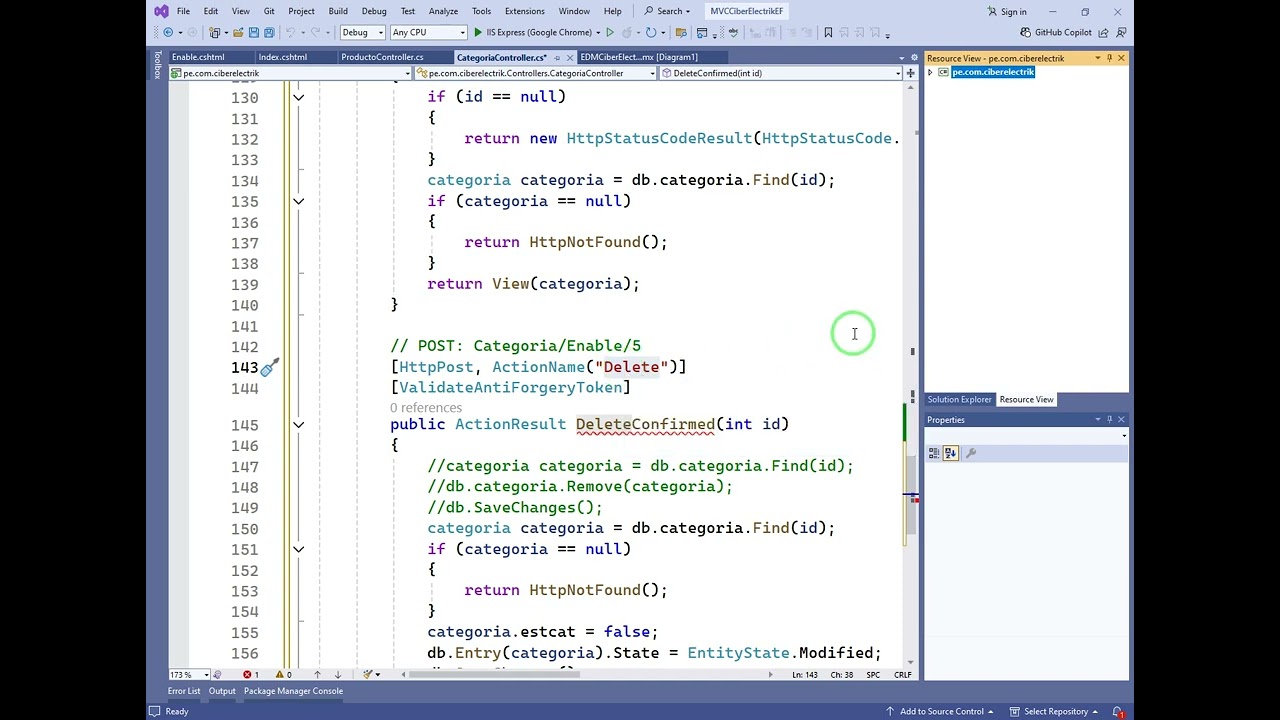Click the Alphabetical sort icon in Properties

950,453
